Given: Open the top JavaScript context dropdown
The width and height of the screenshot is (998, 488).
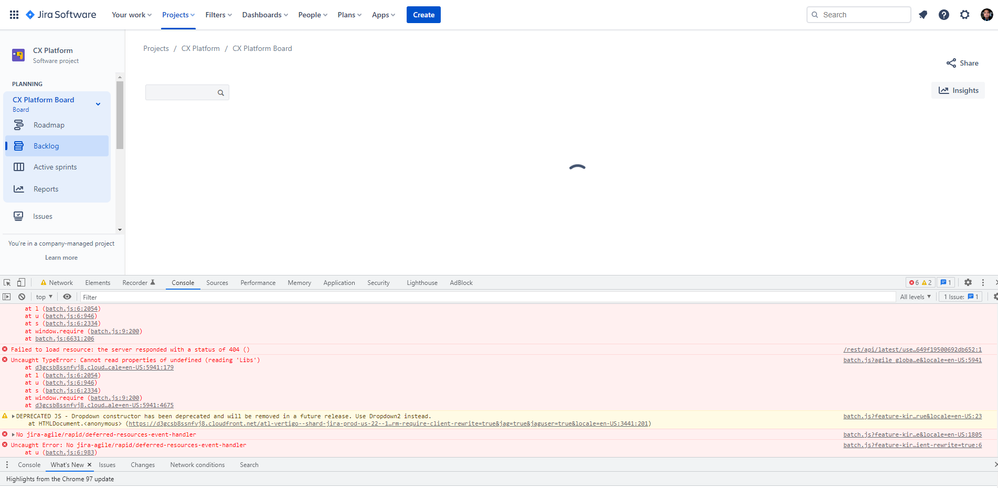Looking at the screenshot, I should pyautogui.click(x=44, y=296).
